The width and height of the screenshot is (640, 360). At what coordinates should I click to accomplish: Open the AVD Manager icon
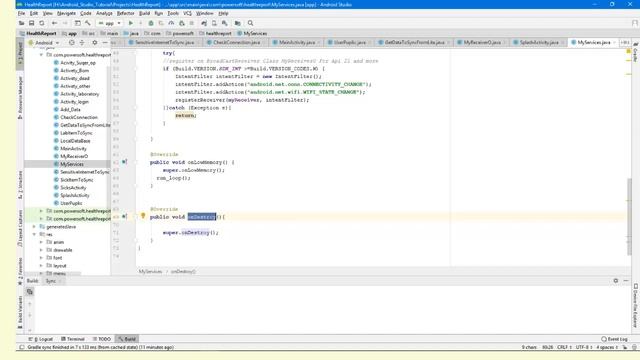[214, 23]
